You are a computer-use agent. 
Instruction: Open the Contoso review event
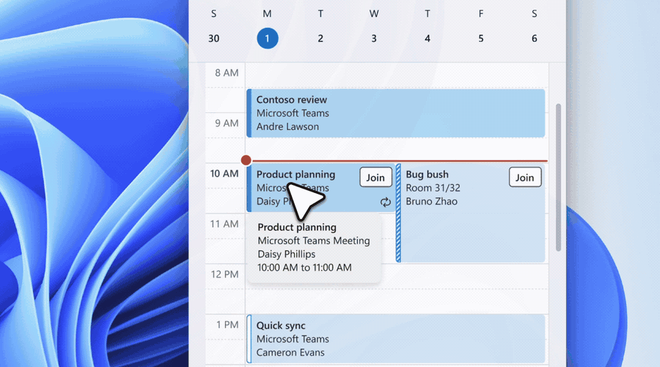396,113
